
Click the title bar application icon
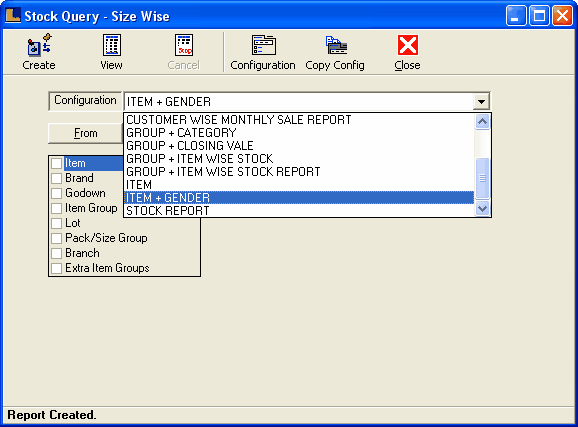click(13, 15)
